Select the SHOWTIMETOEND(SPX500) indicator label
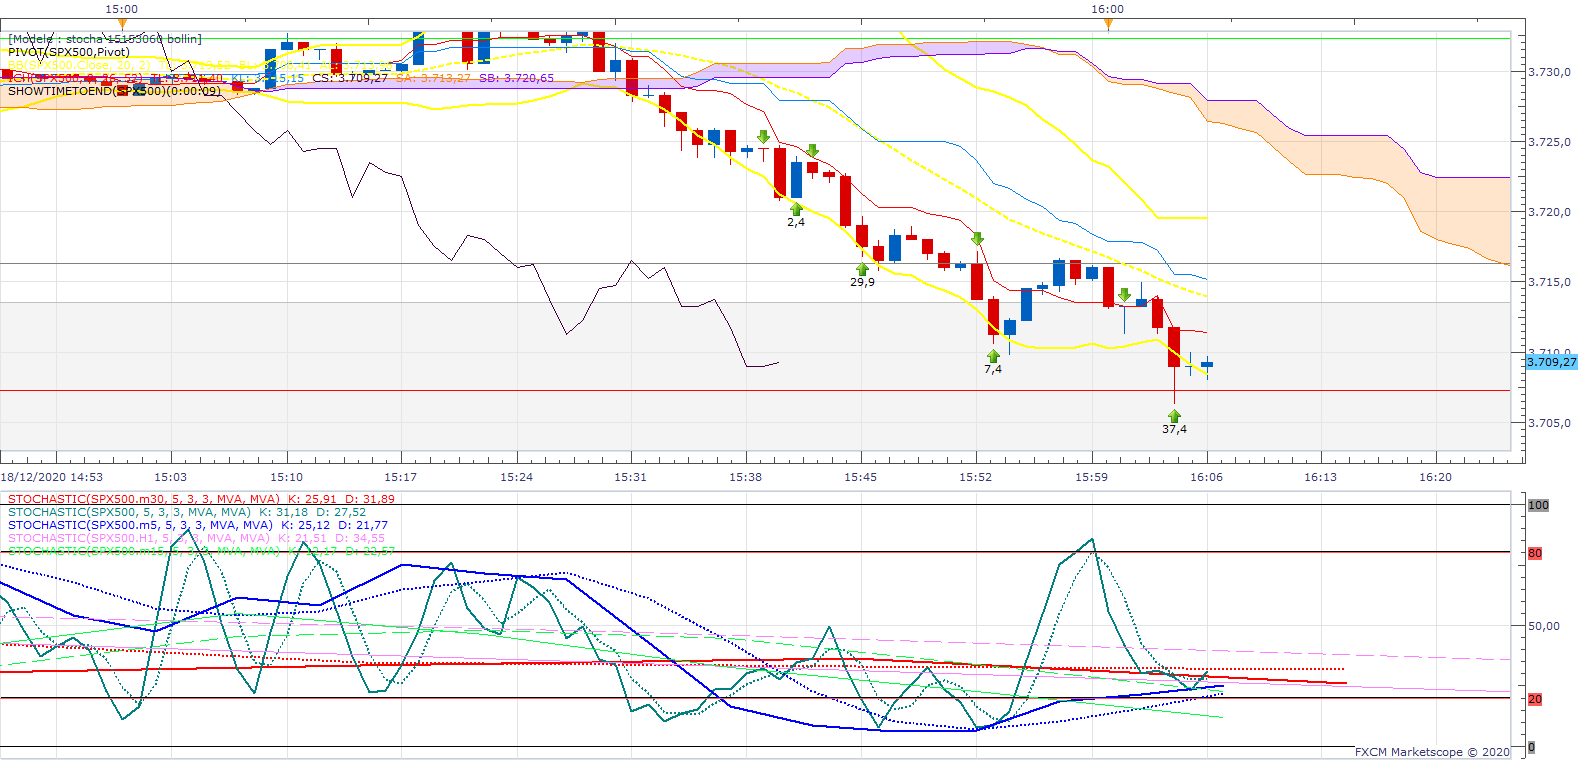The image size is (1583, 760). 114,91
